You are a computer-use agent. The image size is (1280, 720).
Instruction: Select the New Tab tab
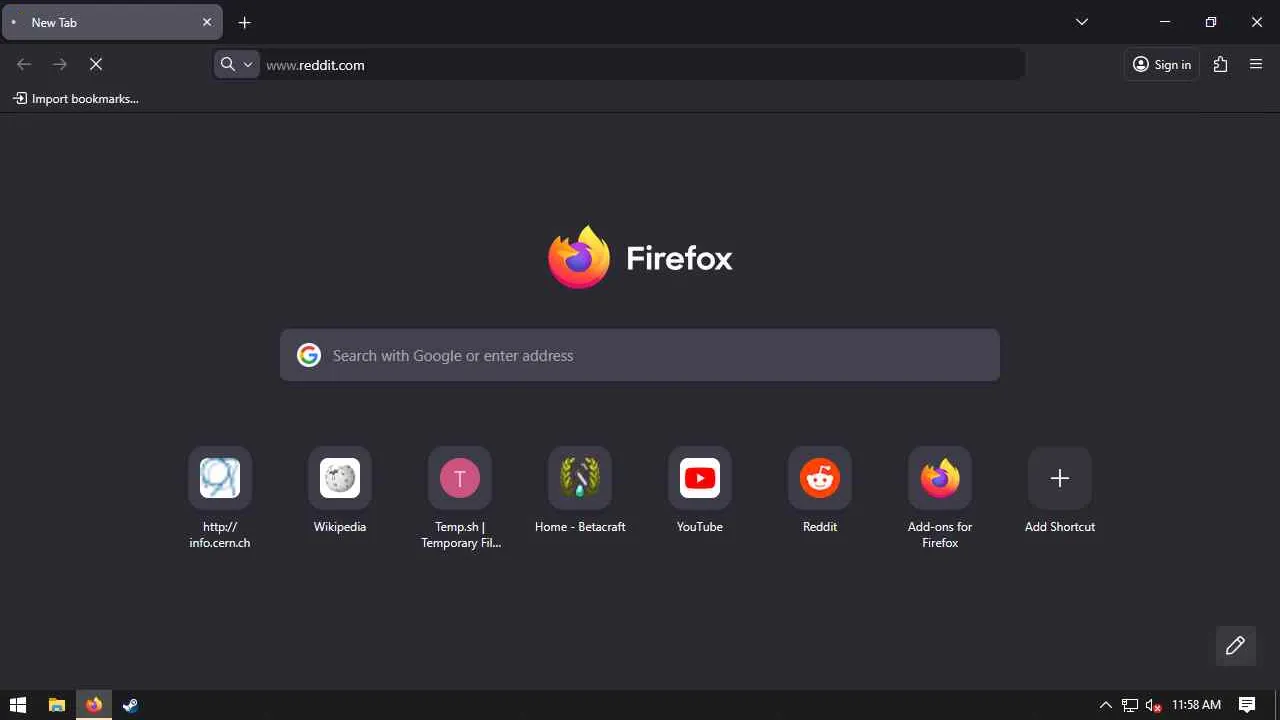click(x=113, y=22)
